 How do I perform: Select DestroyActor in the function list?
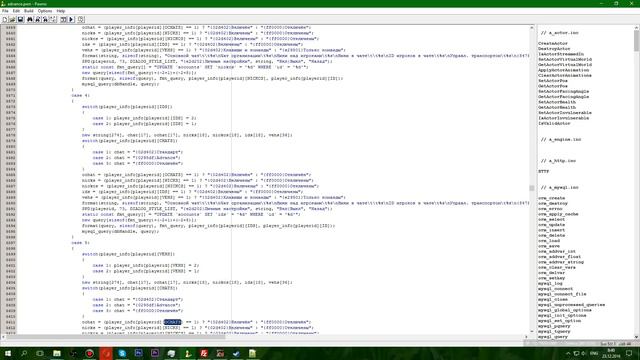coord(554,49)
